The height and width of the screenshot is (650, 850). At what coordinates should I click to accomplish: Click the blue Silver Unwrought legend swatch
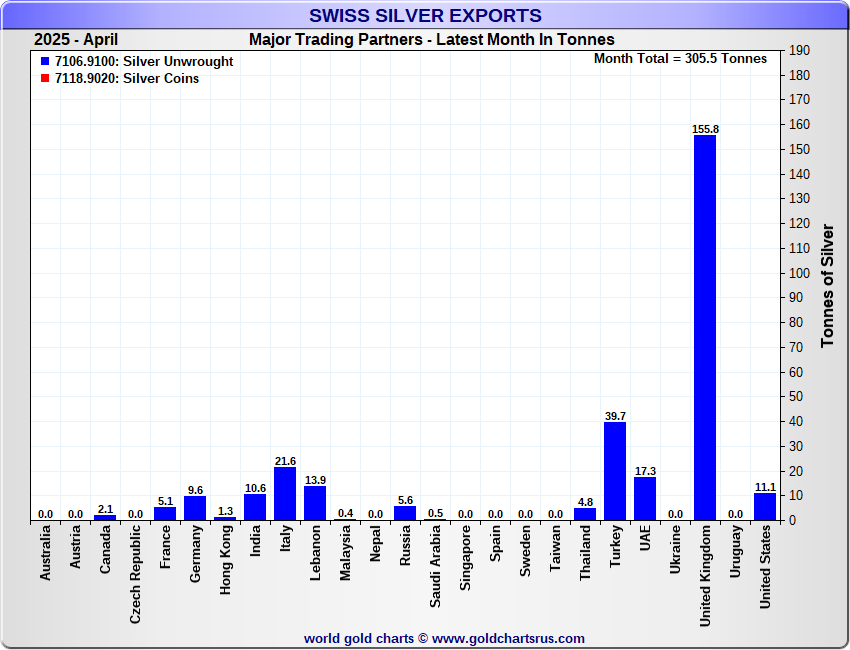45,62
